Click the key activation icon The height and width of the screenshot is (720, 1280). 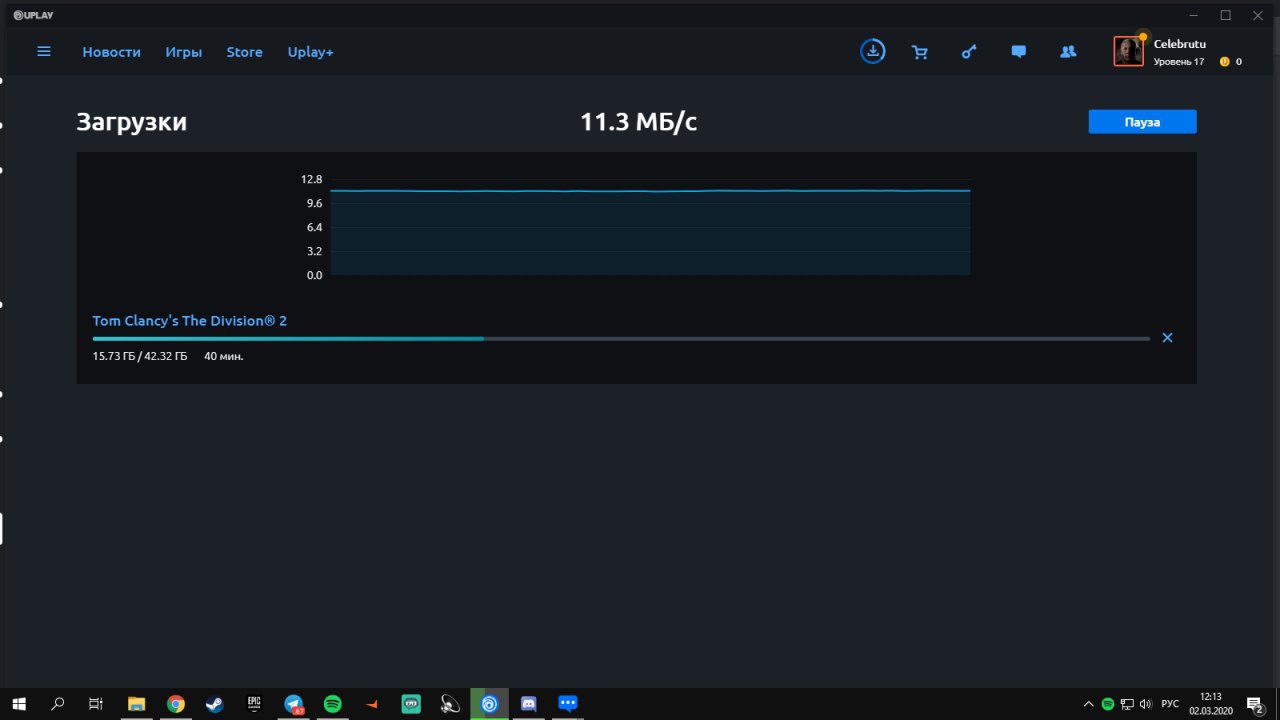coord(969,52)
